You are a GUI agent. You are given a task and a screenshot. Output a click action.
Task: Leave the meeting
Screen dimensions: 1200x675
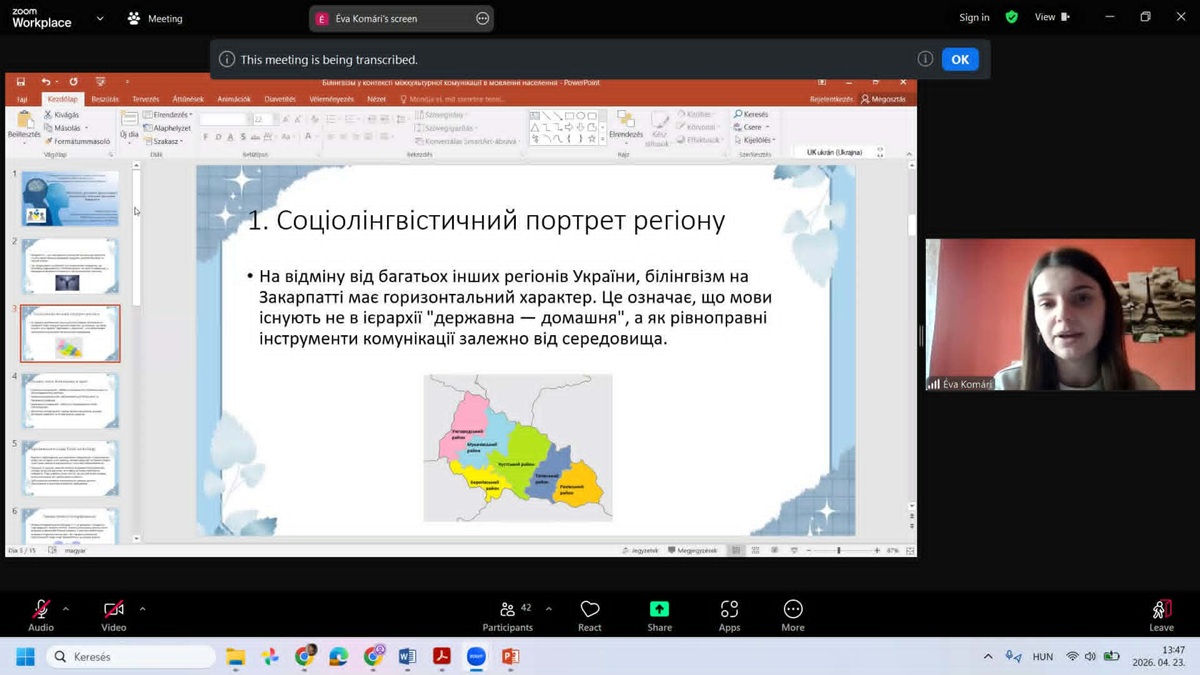(1161, 614)
